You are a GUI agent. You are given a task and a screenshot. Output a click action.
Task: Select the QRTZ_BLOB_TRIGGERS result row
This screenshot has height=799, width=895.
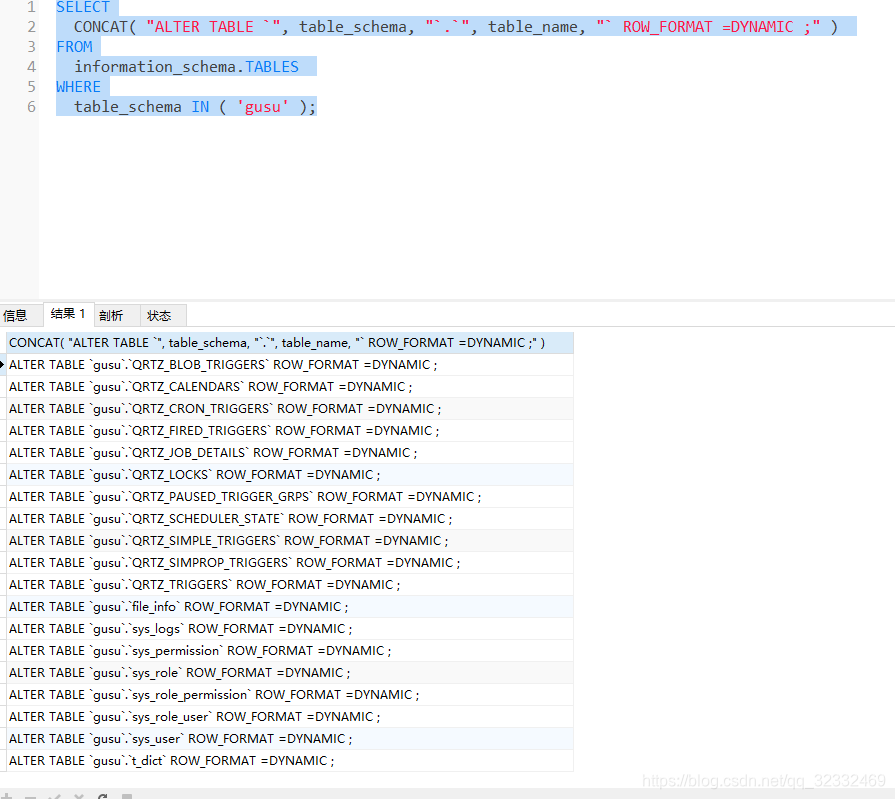(x=290, y=365)
